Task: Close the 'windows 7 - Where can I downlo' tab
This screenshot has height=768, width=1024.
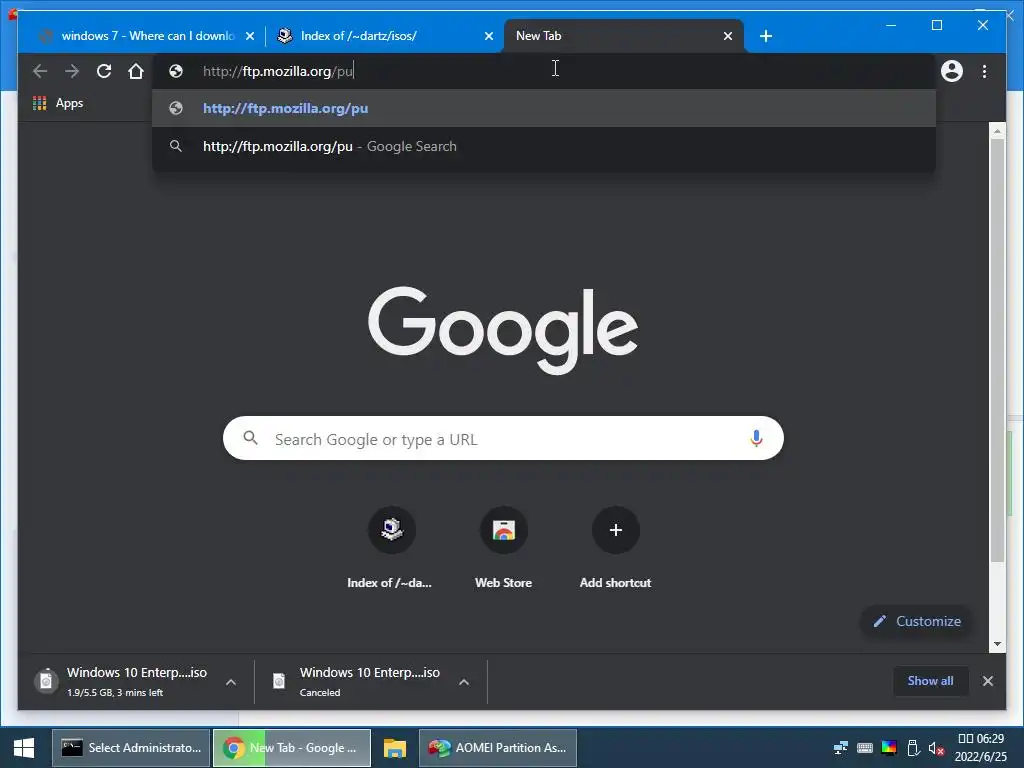Action: 249,37
